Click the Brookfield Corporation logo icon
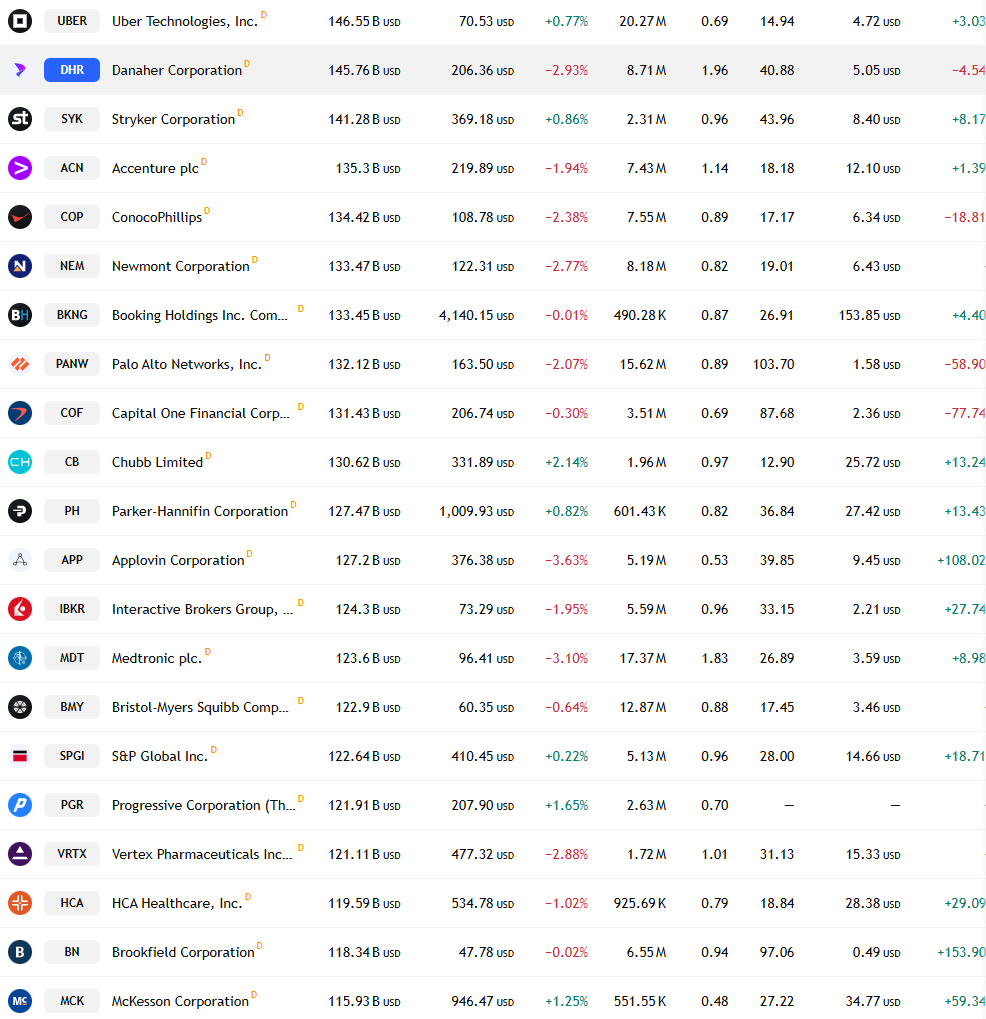 (20, 952)
